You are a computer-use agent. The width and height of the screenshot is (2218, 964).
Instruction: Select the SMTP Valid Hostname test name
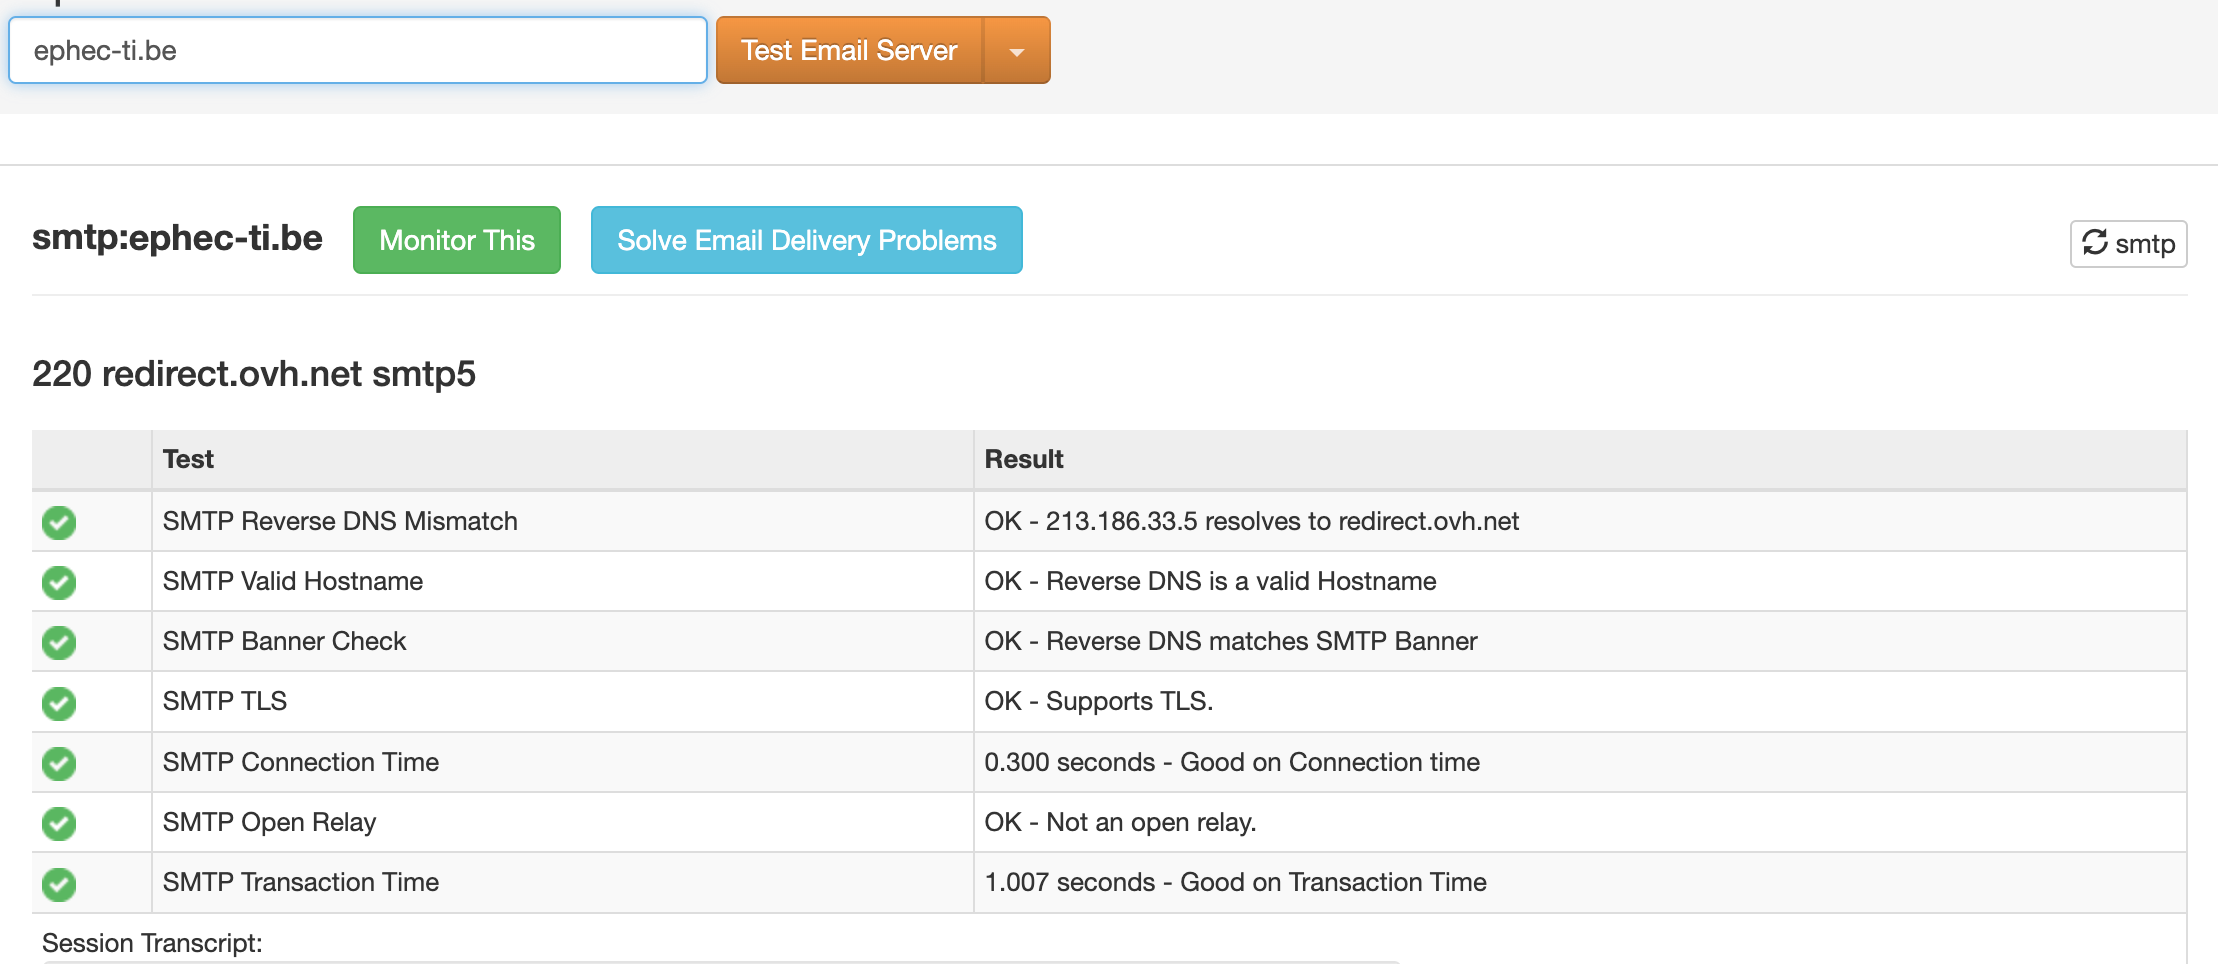tap(293, 581)
